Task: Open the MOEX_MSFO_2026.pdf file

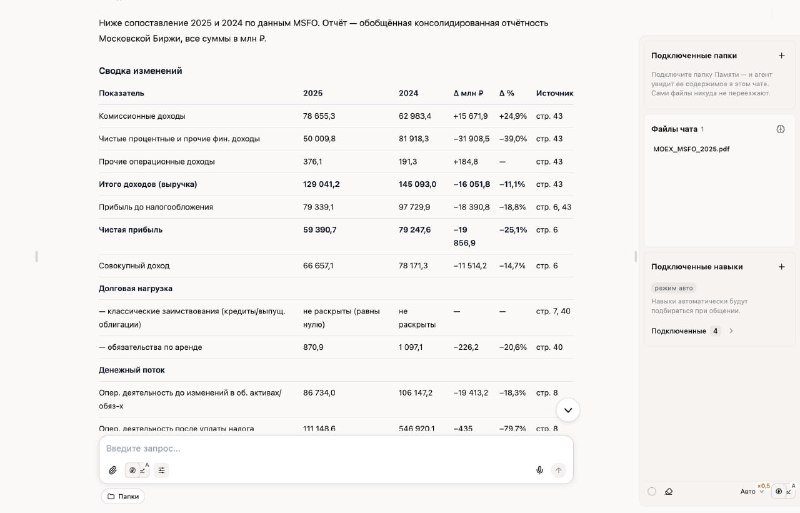Action: 691,149
